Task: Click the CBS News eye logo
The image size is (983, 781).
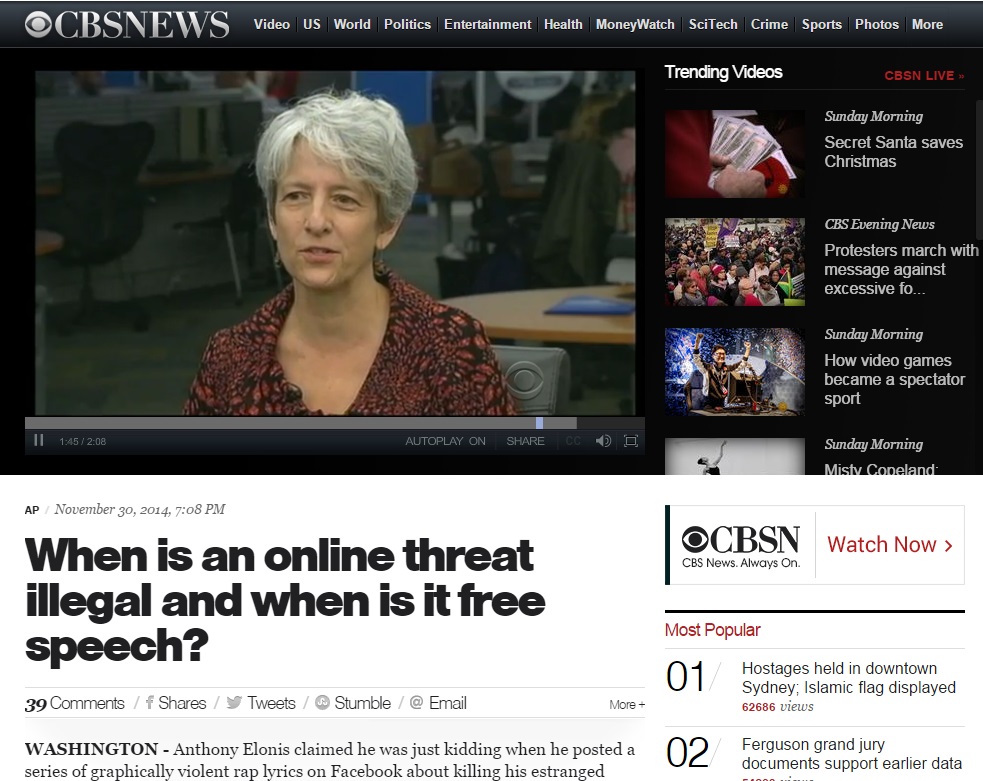Action: (38, 24)
